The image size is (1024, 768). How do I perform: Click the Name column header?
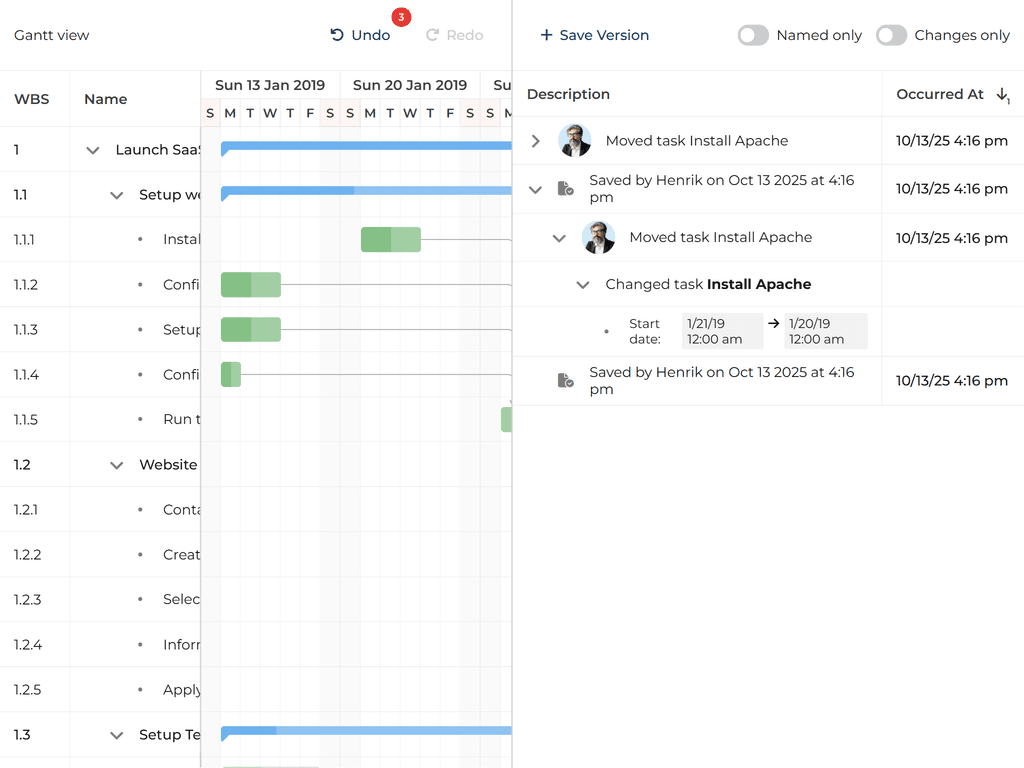point(106,99)
